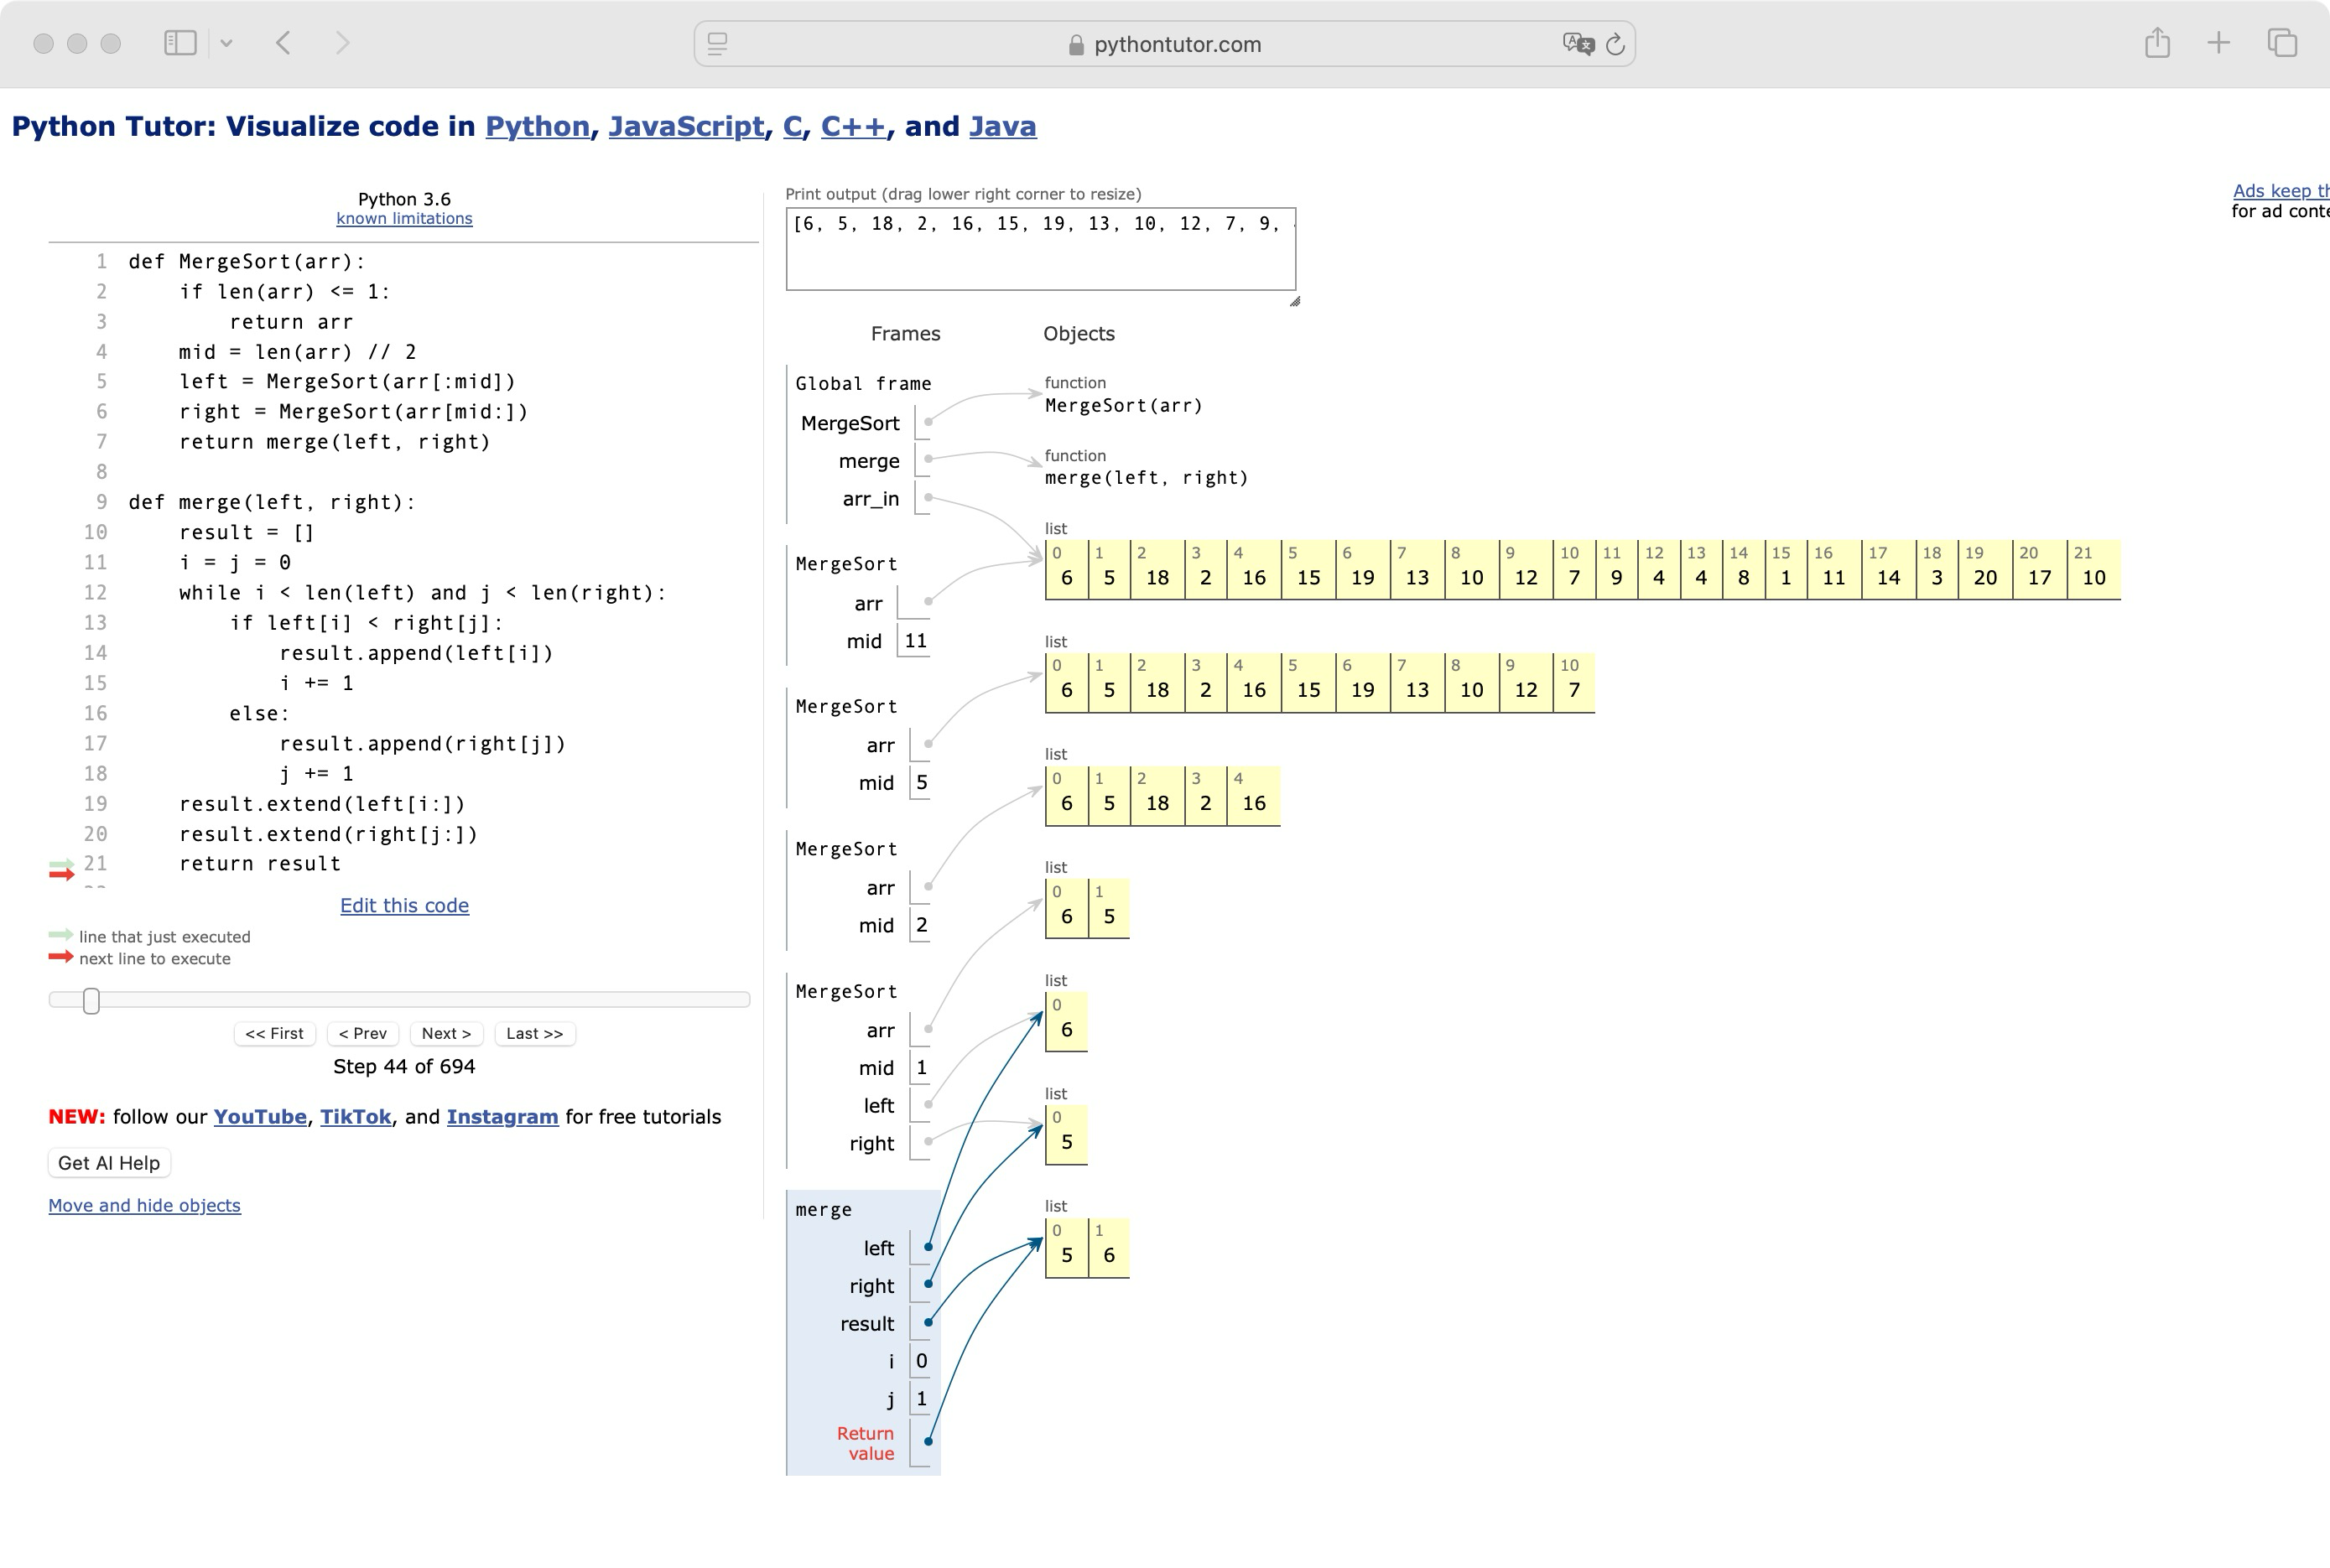This screenshot has height=1568, width=2330.
Task: Open the known limitations link
Action: click(404, 218)
